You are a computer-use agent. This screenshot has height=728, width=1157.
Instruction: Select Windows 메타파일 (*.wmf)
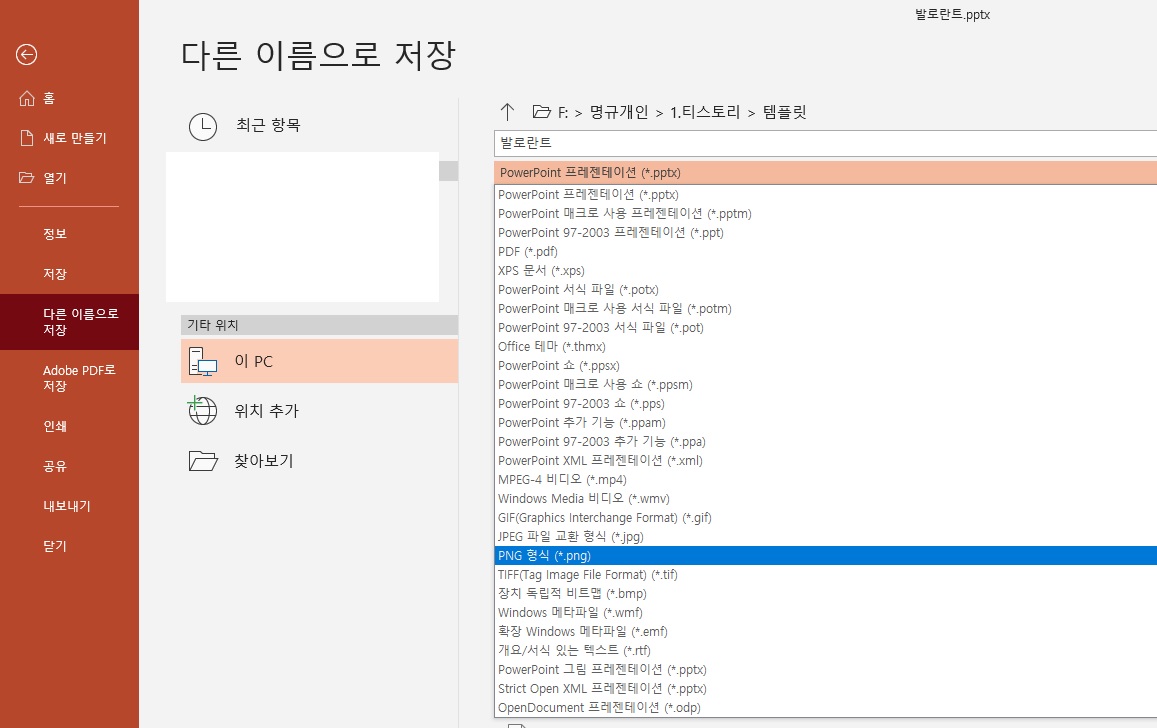coord(826,612)
